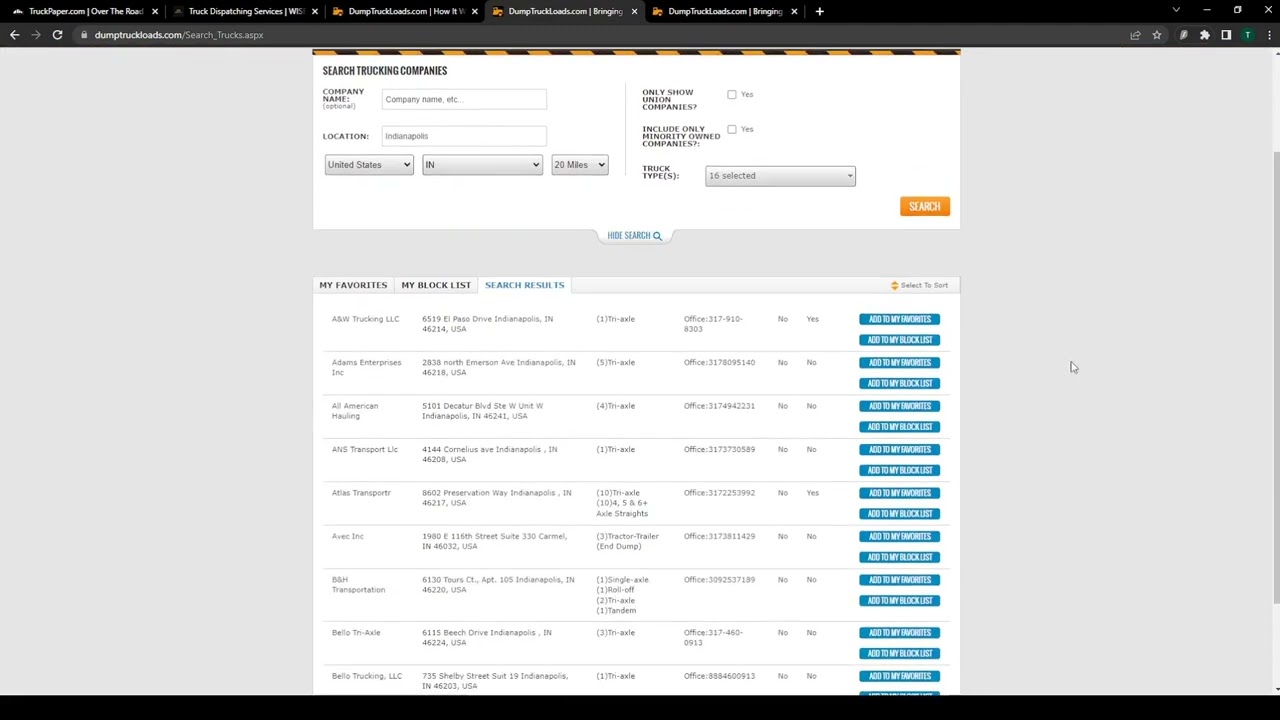The width and height of the screenshot is (1280, 720).
Task: Open the 20 Miles radius dropdown
Action: point(579,164)
